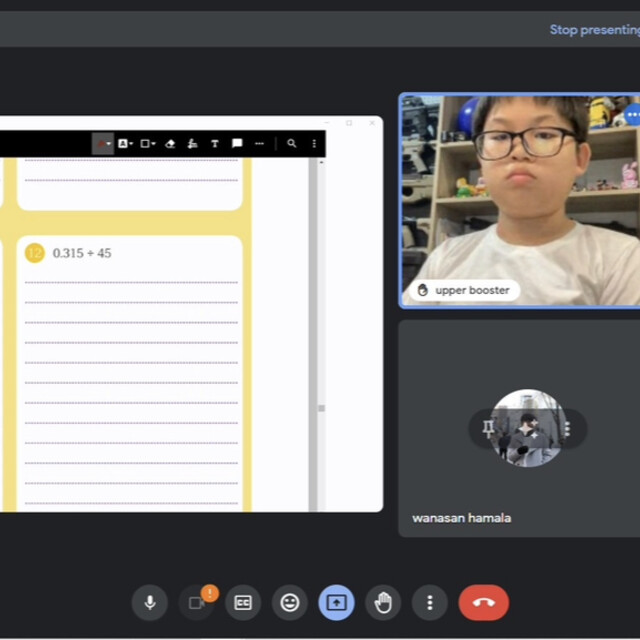640x640 pixels.
Task: Leave the call with red button
Action: 484,602
